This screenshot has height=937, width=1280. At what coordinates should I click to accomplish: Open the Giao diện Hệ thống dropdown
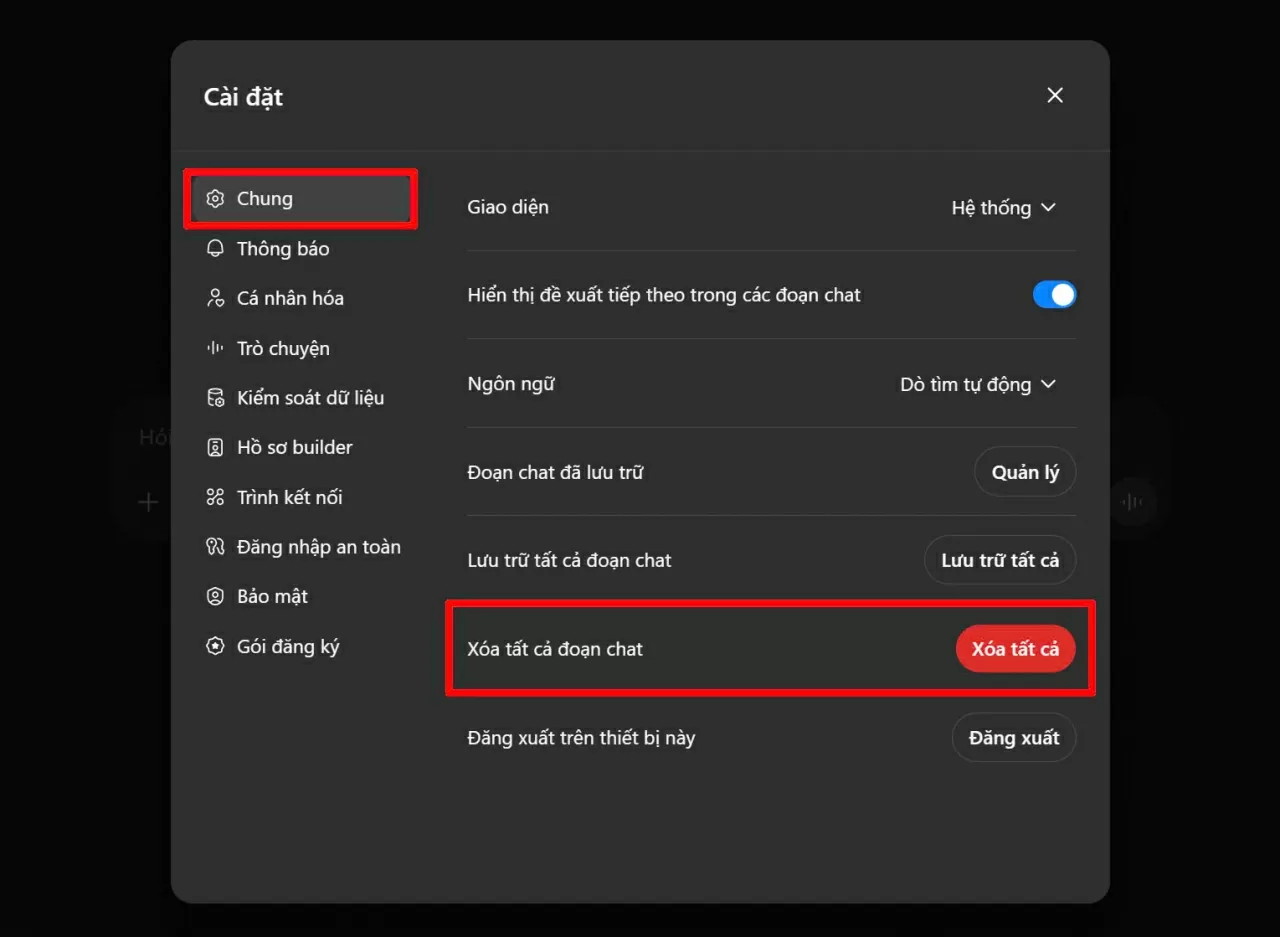point(1004,207)
